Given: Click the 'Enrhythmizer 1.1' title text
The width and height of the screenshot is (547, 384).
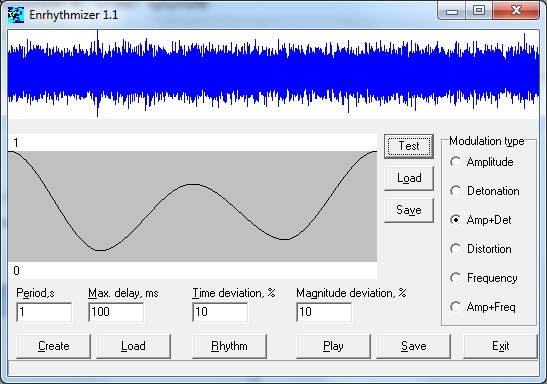Looking at the screenshot, I should 74,15.
